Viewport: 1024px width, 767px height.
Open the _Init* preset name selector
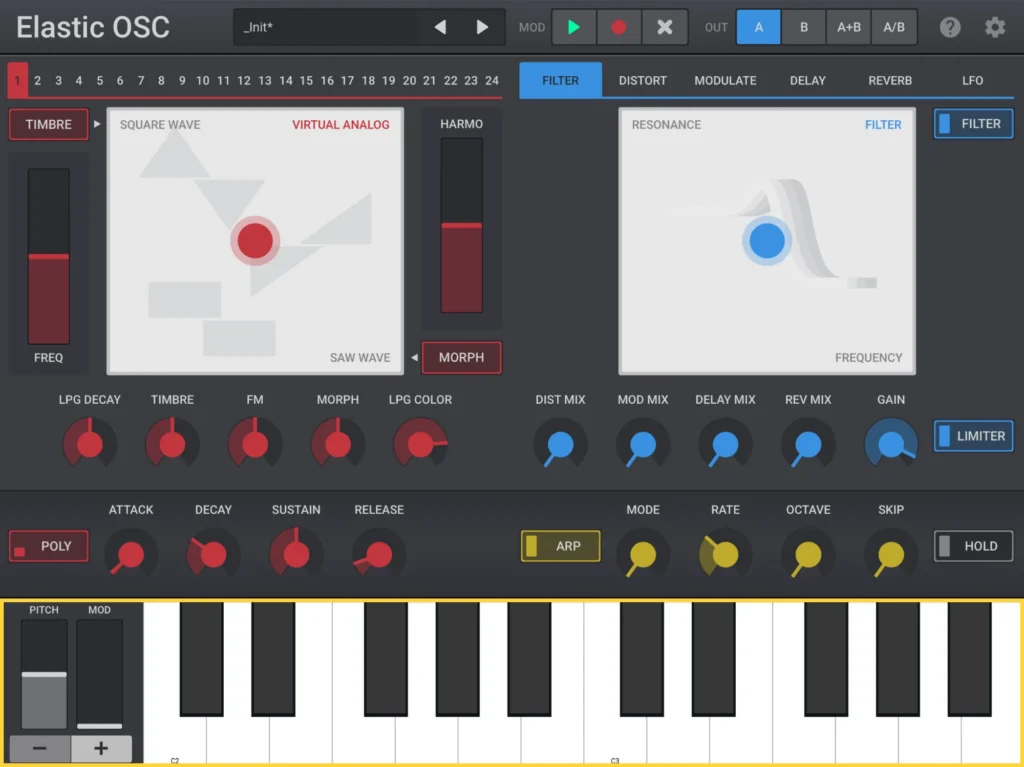point(327,27)
